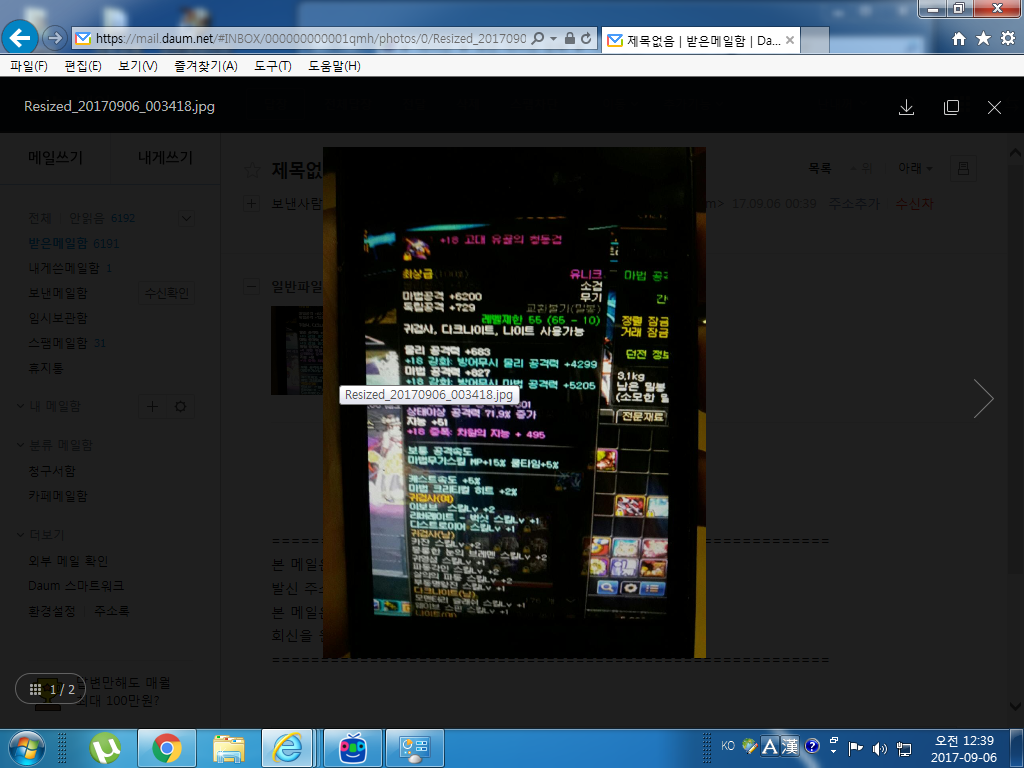Click security lock icon in address bar
Image resolution: width=1024 pixels, height=768 pixels.
[x=569, y=39]
